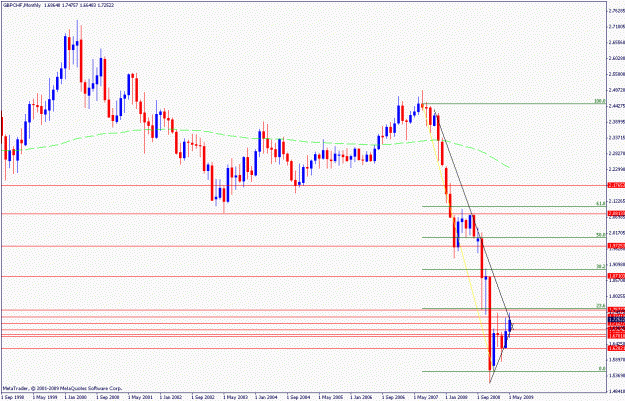Click the '1 May 2007' date label
Image resolution: width=625 pixels, height=401 pixels.
(x=425, y=397)
